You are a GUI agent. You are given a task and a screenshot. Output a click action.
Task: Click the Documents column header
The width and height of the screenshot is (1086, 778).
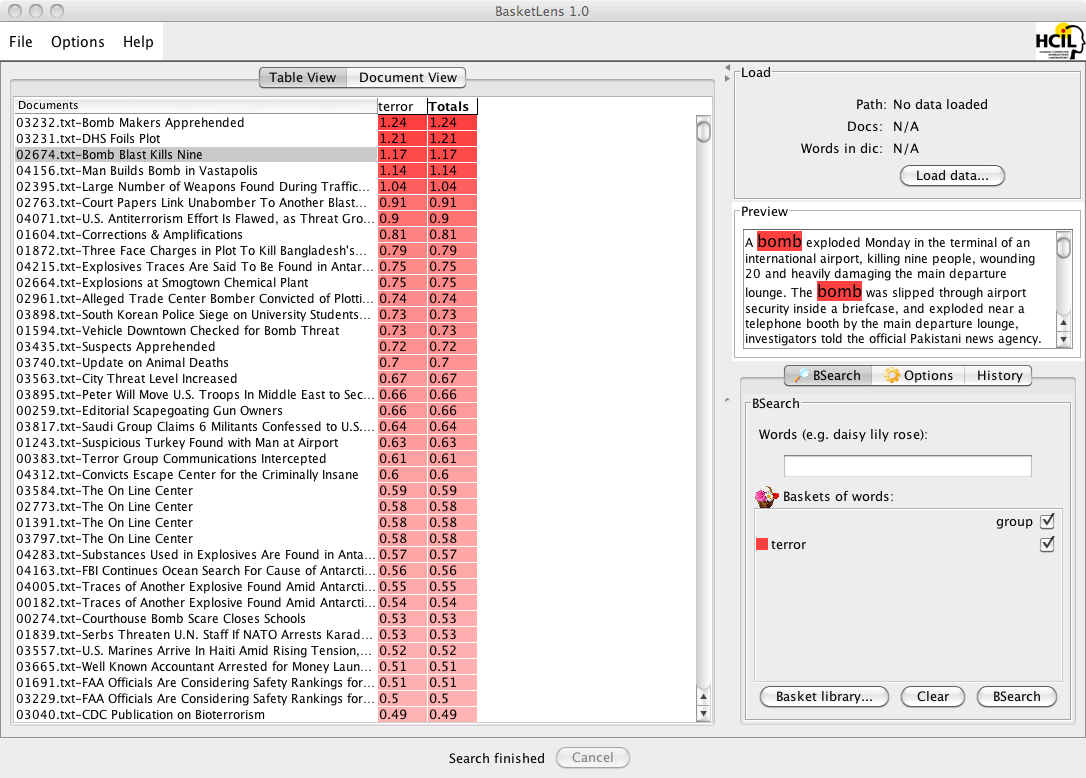pos(196,105)
